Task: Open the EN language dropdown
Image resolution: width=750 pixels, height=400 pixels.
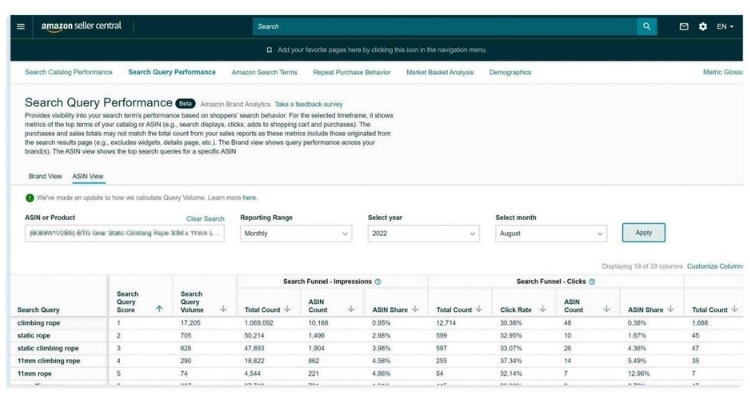Action: (725, 25)
